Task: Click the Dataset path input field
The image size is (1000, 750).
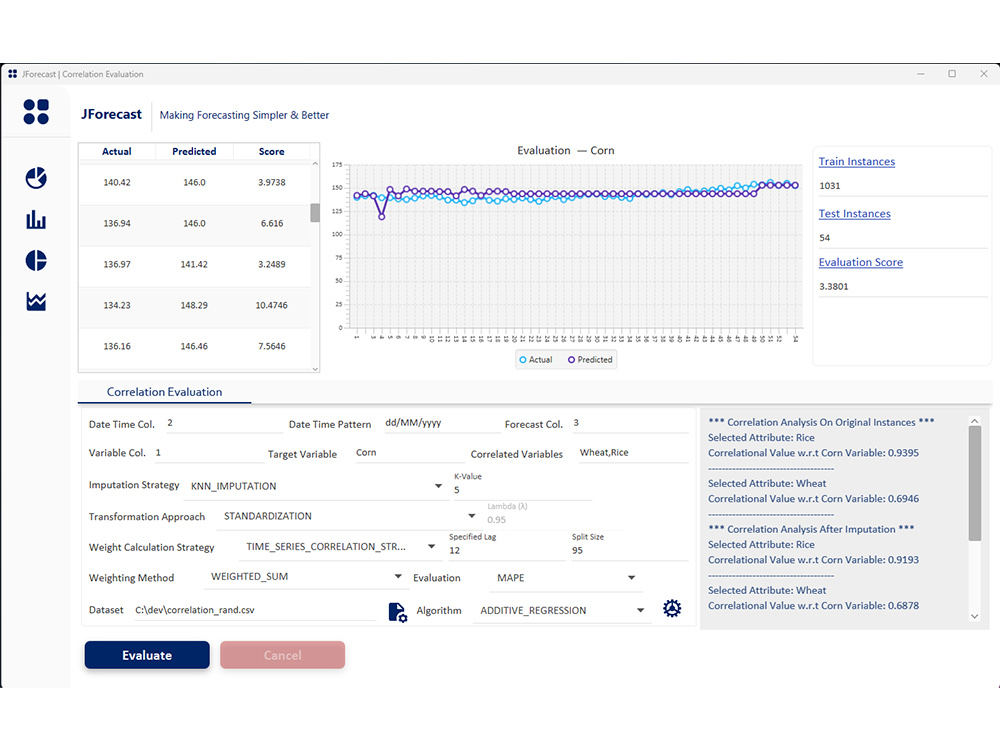Action: [x=255, y=610]
